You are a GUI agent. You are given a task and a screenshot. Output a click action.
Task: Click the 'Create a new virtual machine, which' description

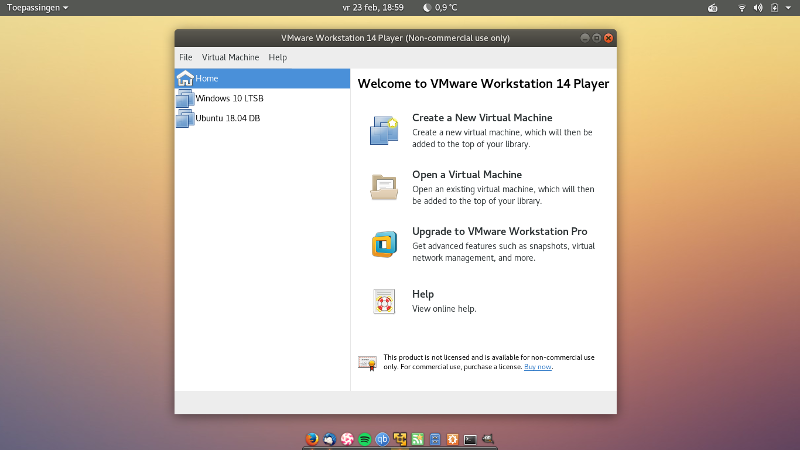502,138
